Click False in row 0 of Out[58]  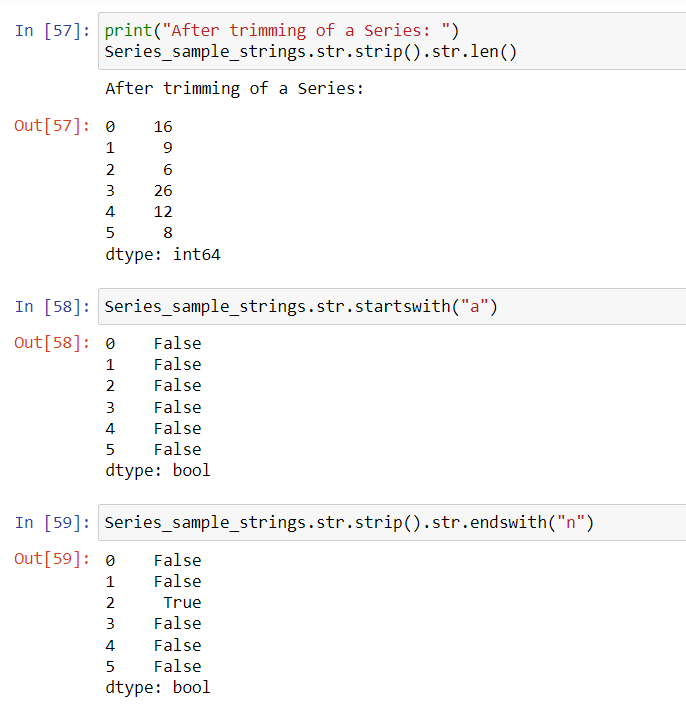coord(177,343)
